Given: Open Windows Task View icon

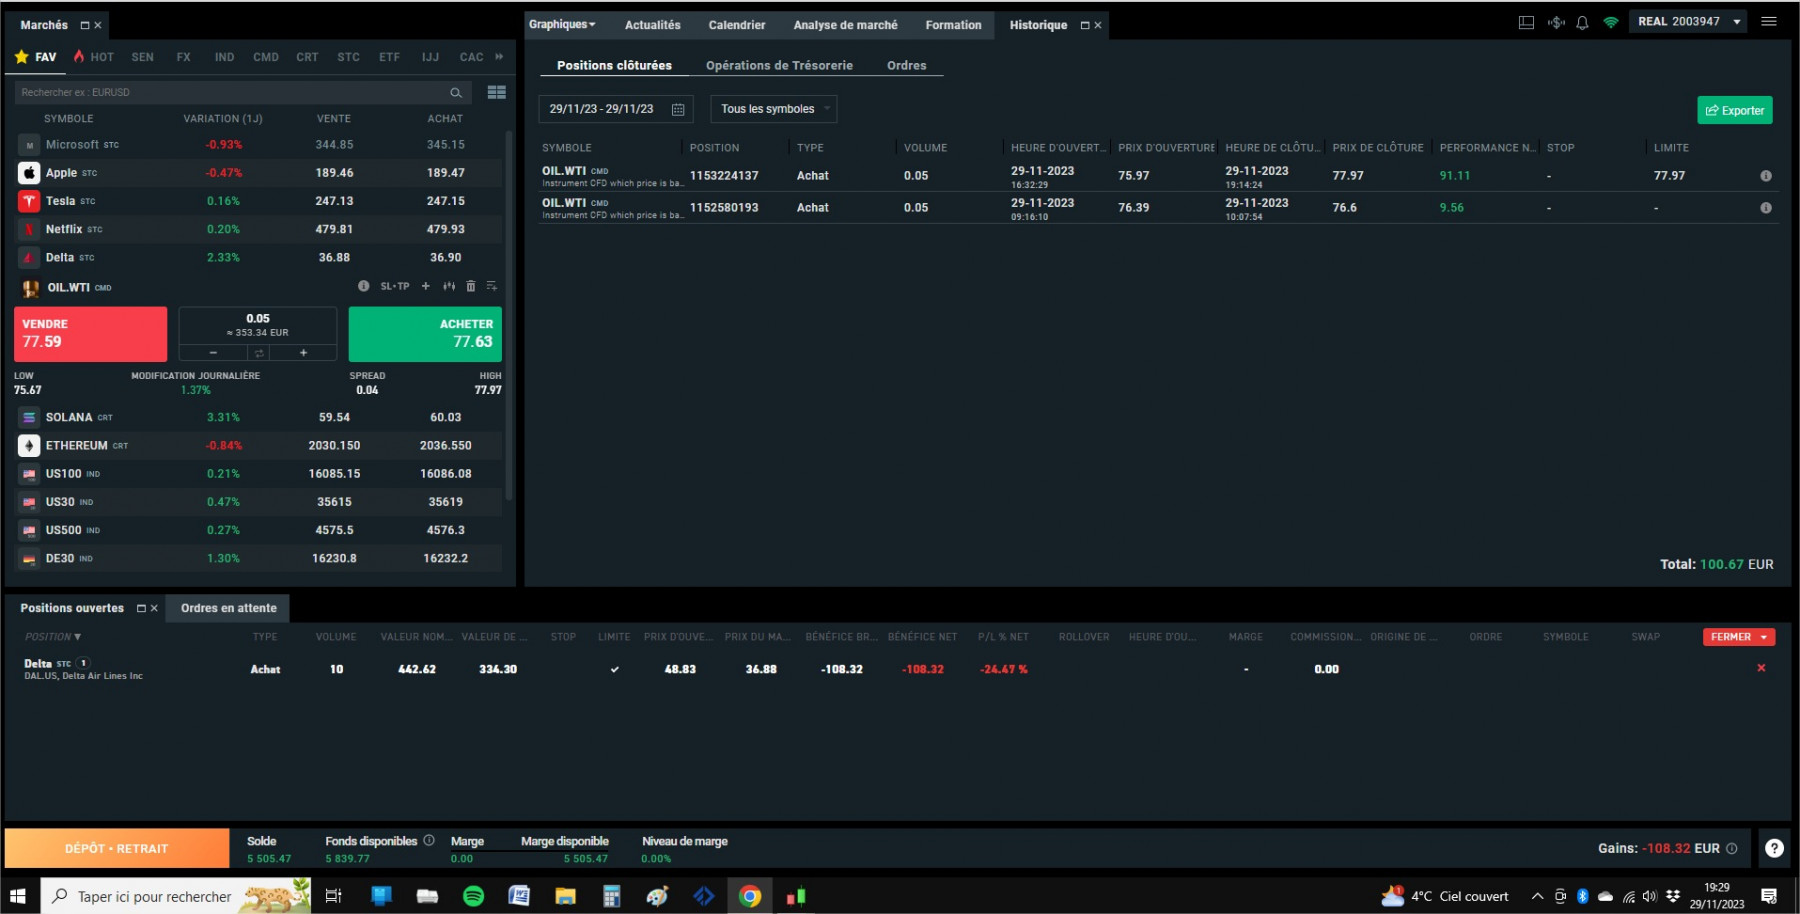Looking at the screenshot, I should (334, 896).
